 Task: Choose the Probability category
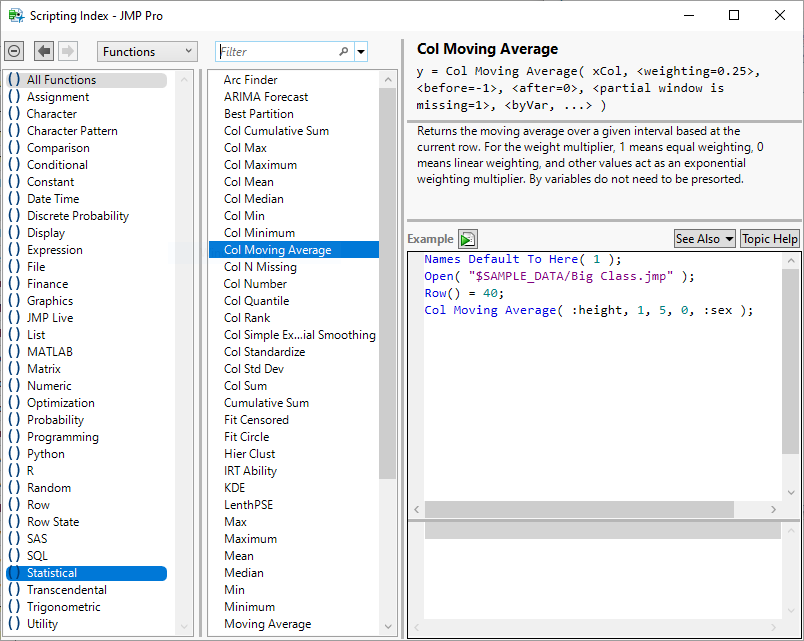(55, 420)
